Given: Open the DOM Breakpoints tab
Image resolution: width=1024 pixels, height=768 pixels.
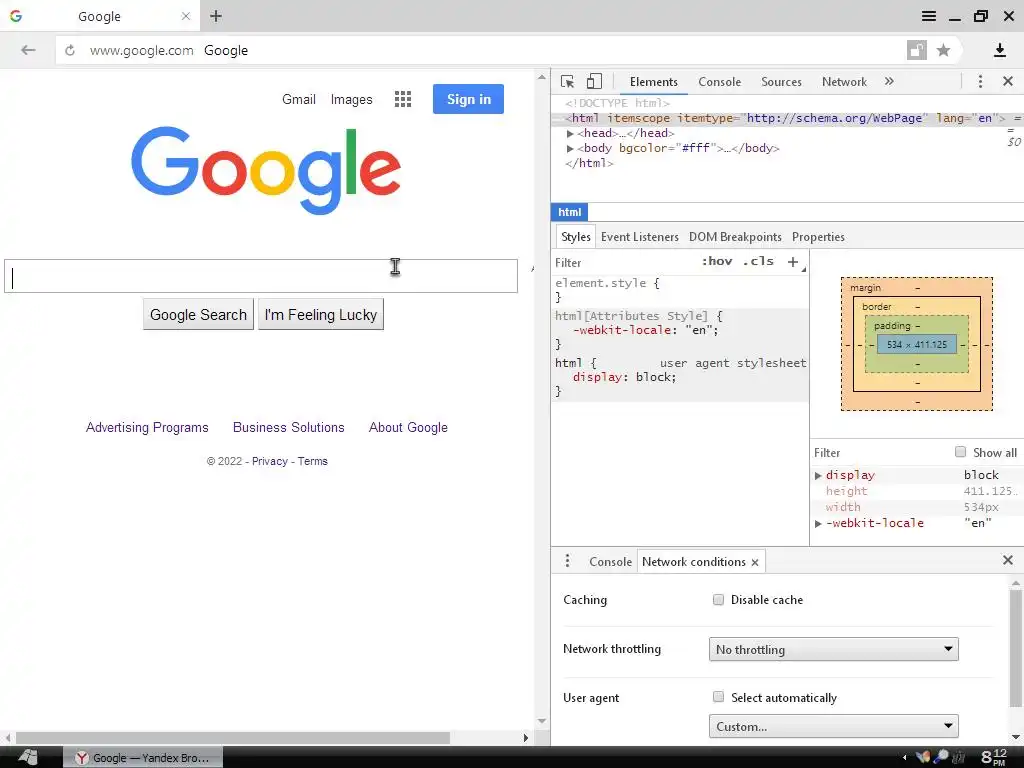Looking at the screenshot, I should point(735,237).
